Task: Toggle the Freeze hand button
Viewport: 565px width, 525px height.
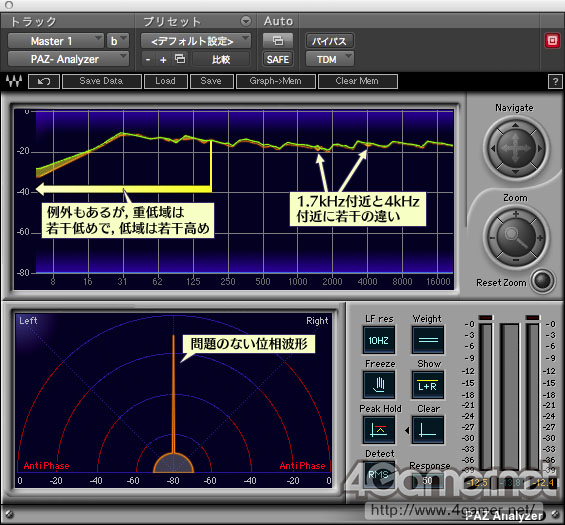Action: pyautogui.click(x=379, y=384)
